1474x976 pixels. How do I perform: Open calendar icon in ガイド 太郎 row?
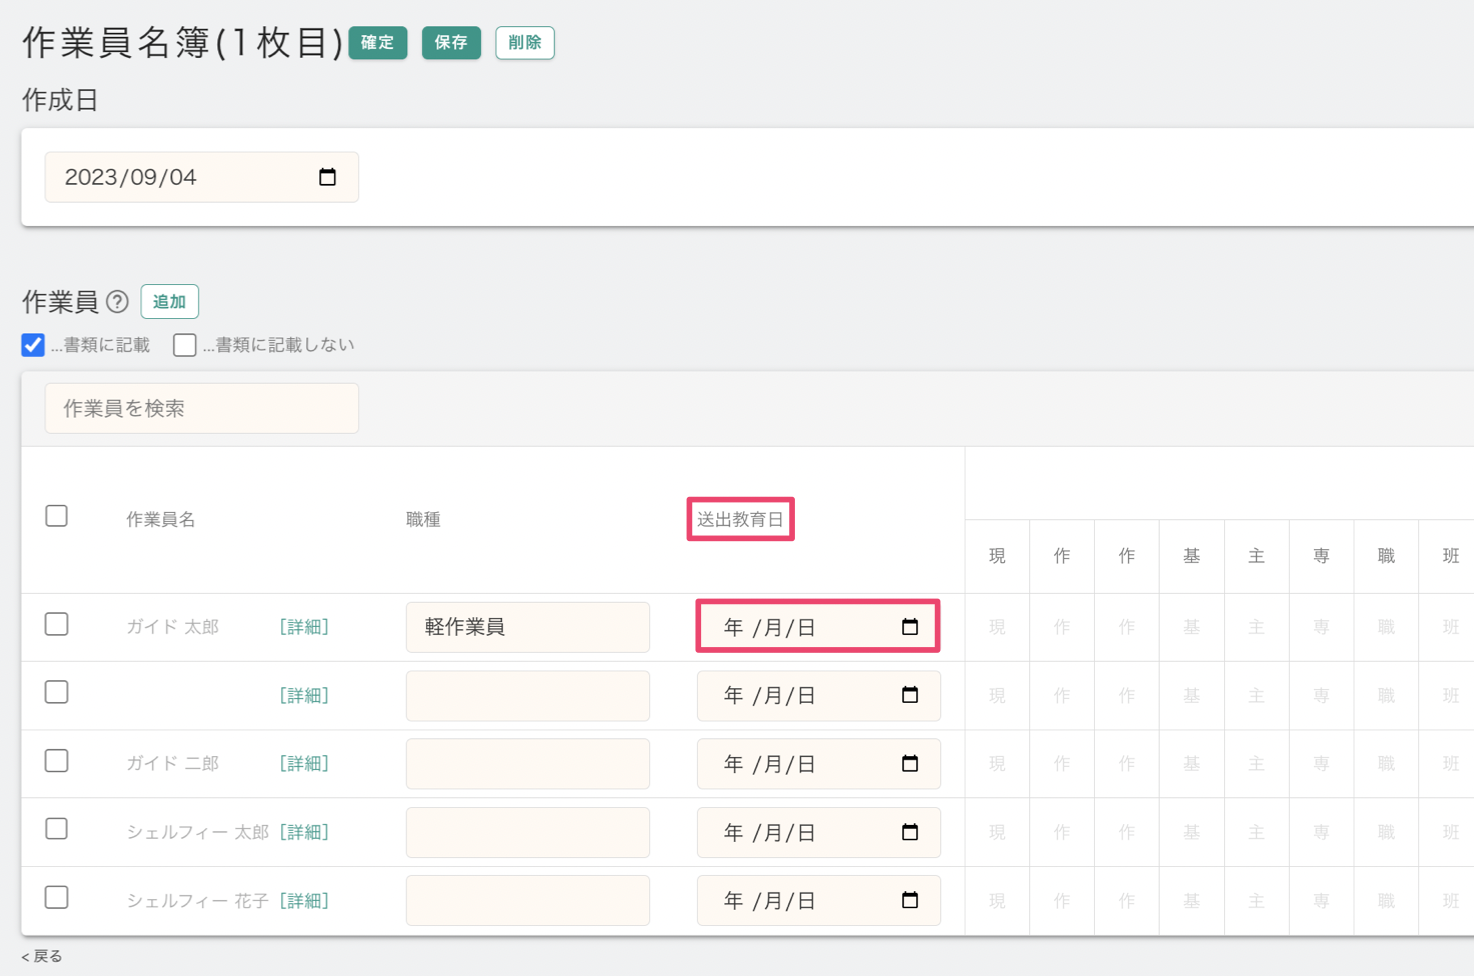coord(909,627)
